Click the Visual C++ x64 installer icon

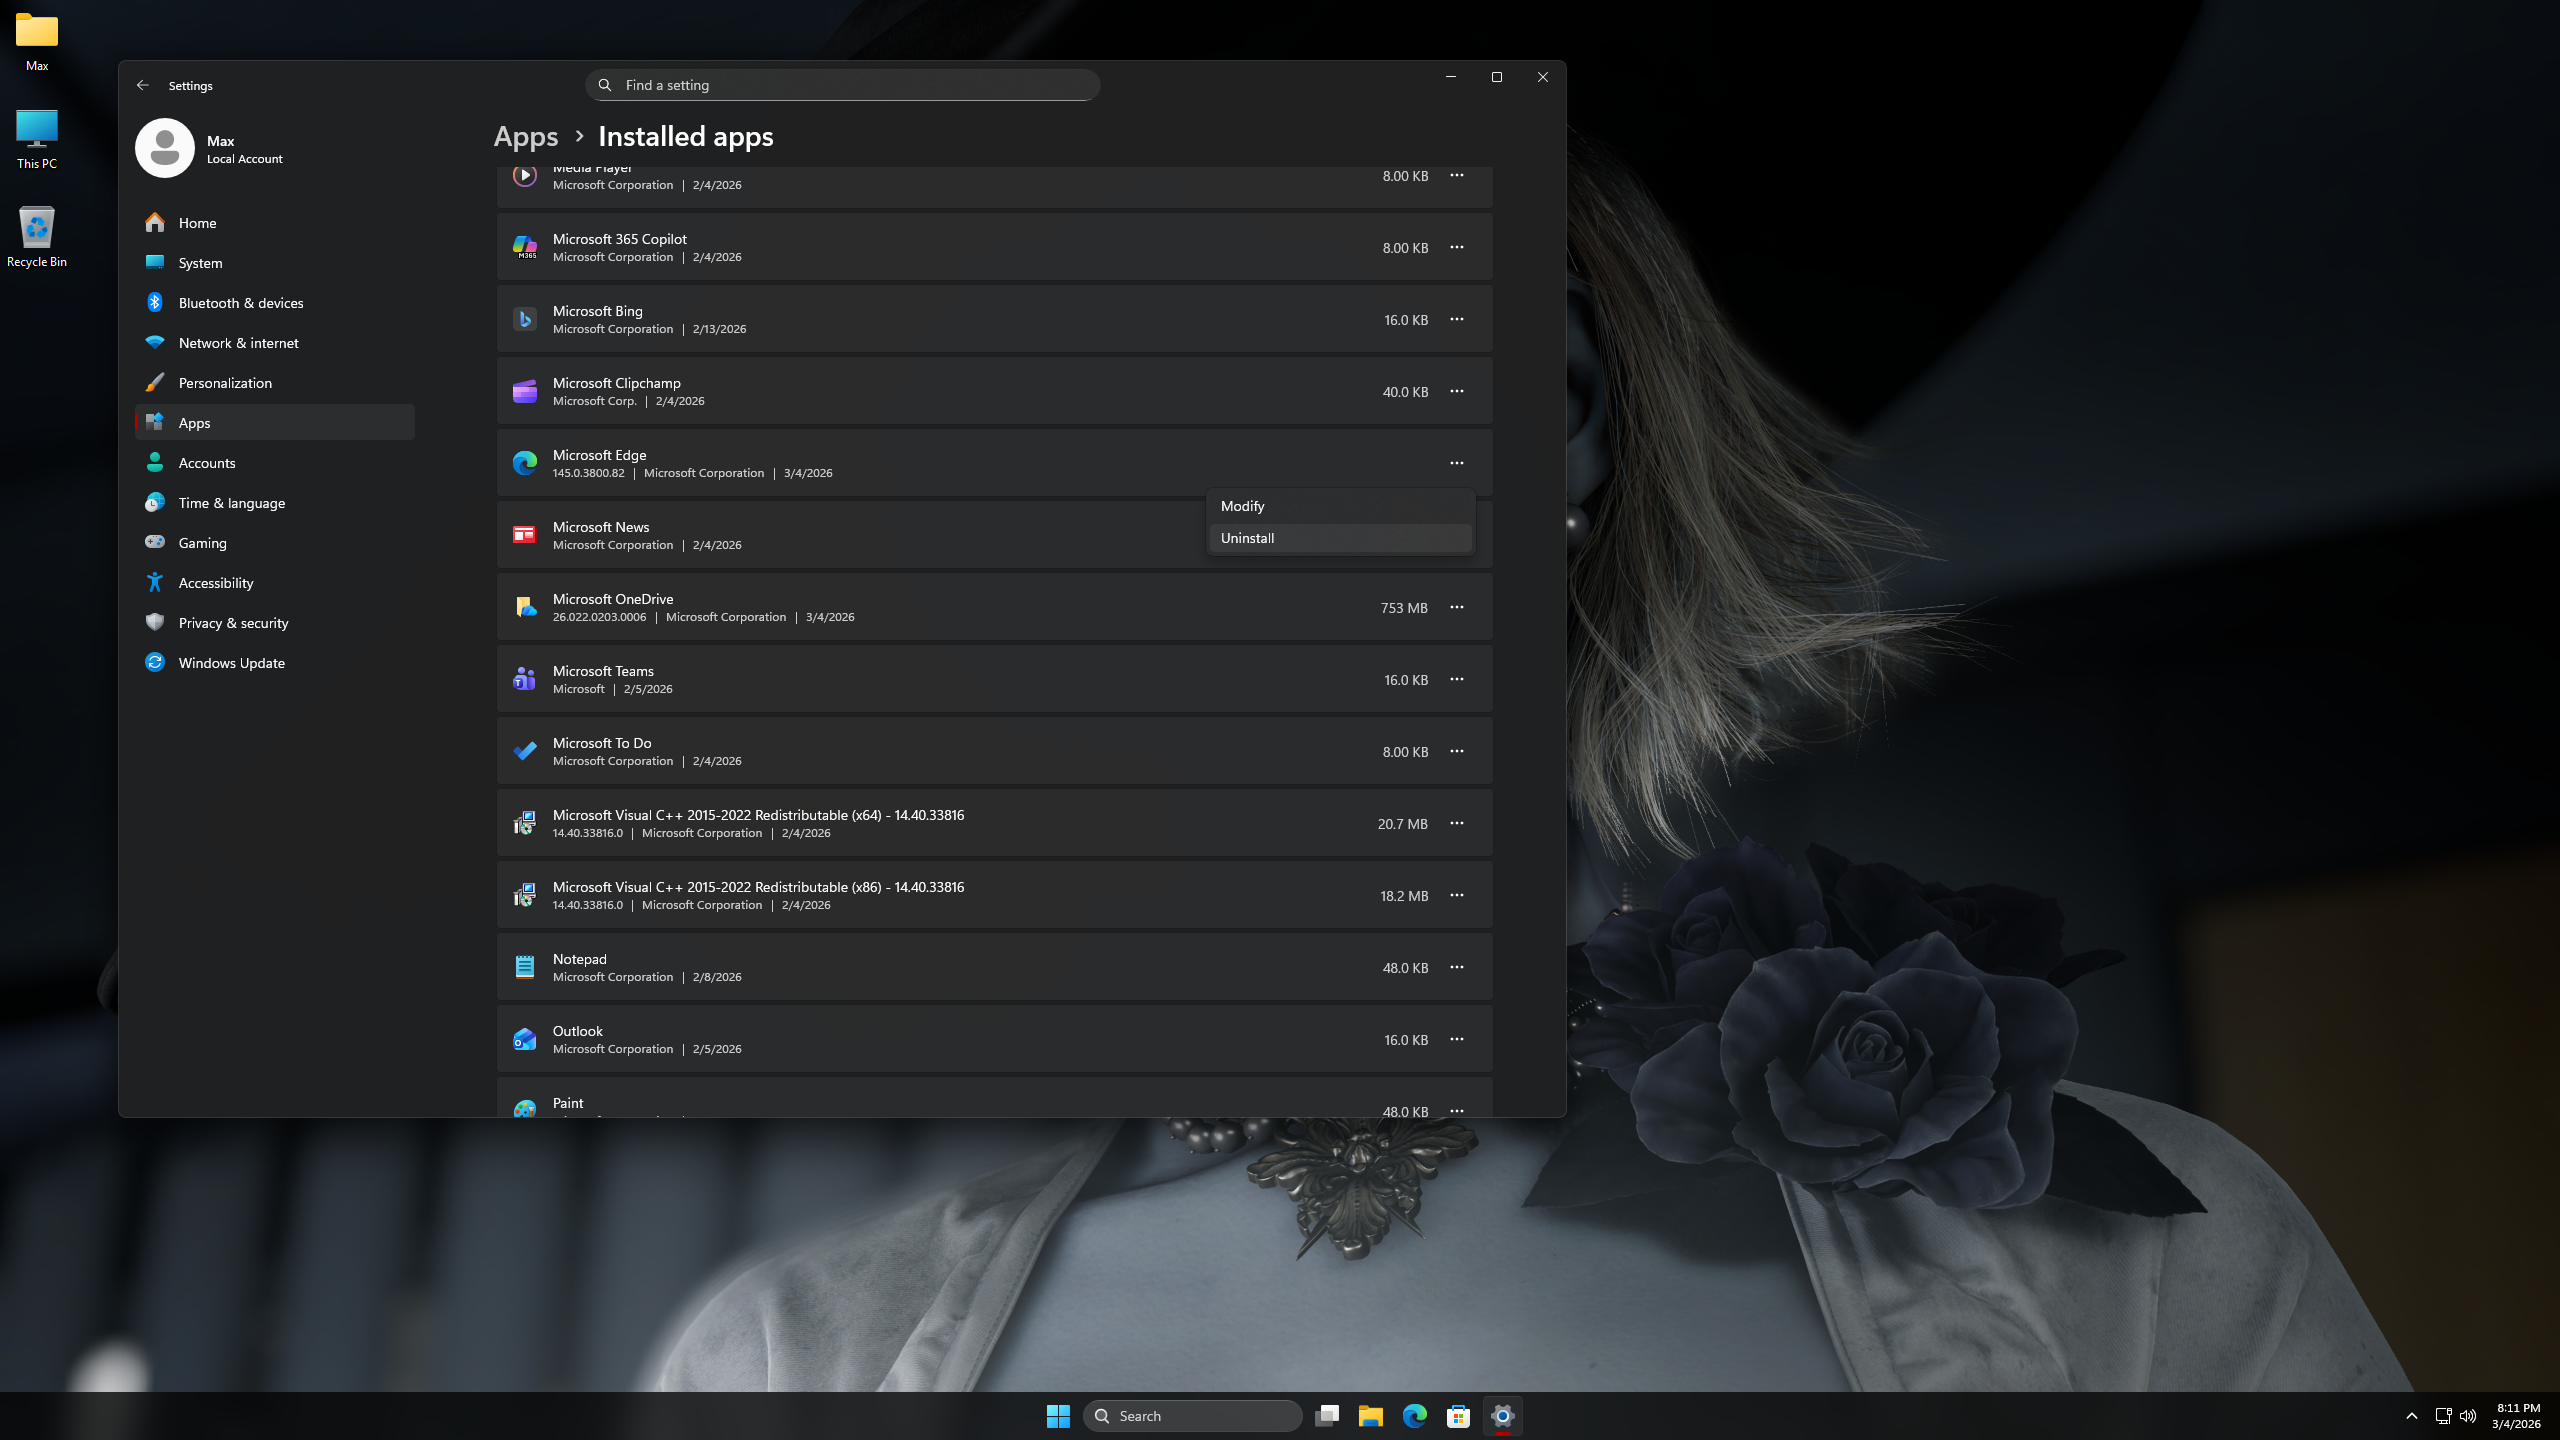pyautogui.click(x=525, y=823)
